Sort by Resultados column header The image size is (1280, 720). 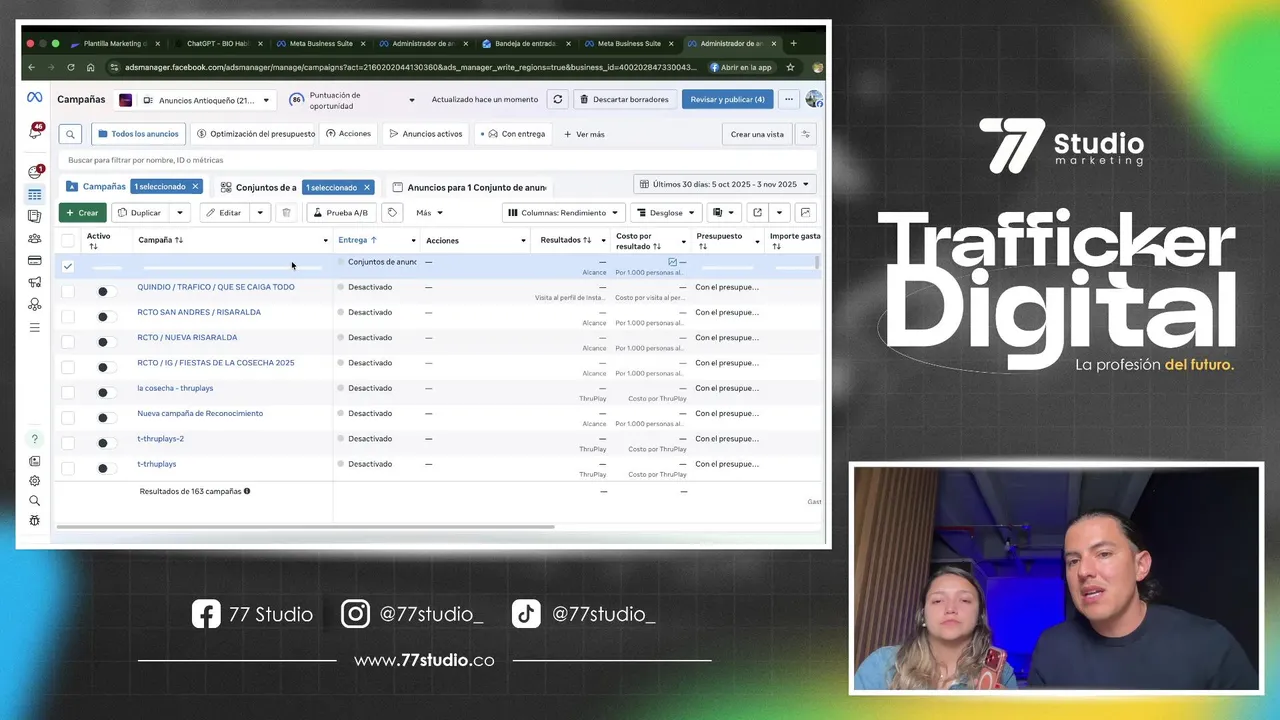(565, 240)
